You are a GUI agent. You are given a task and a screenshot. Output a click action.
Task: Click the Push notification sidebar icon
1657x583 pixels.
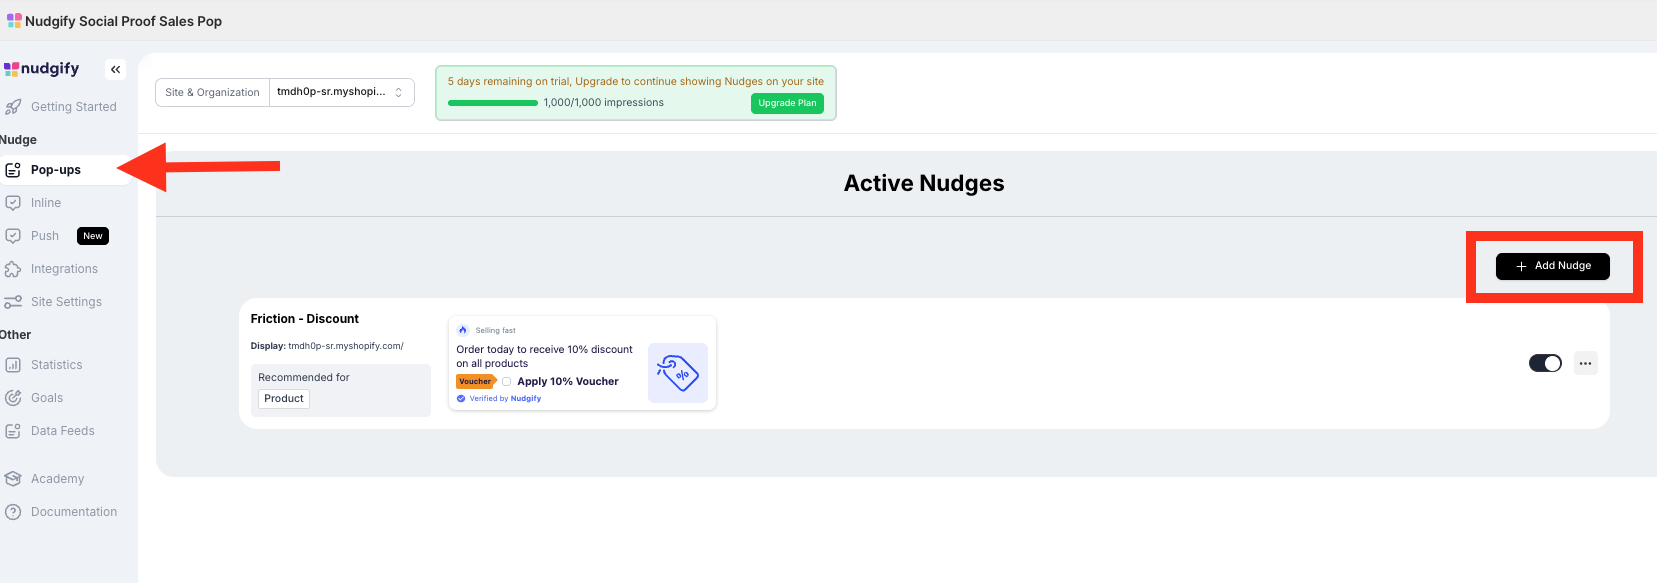(13, 236)
